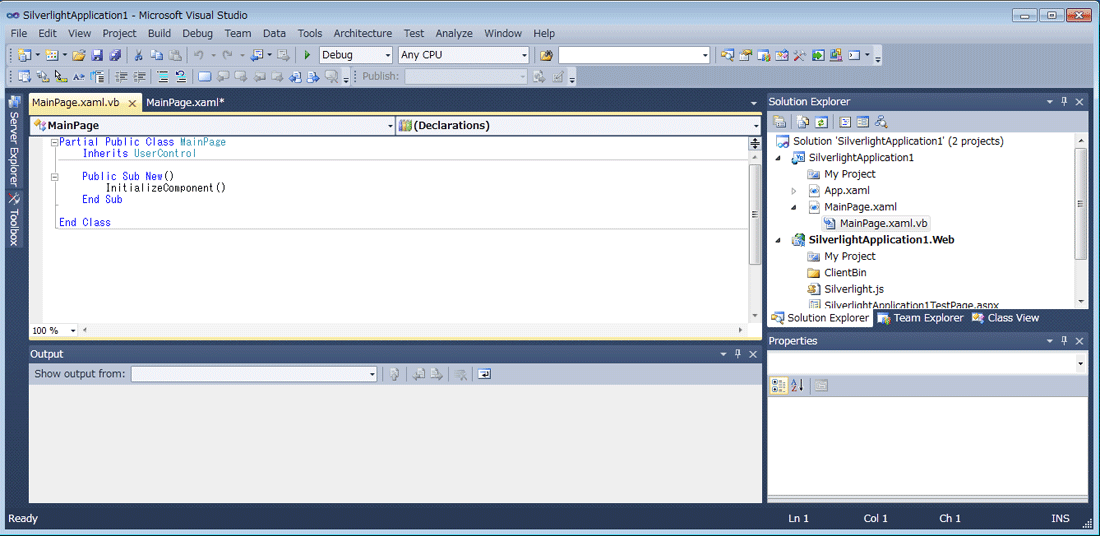Expand the App.xaml tree node

794,191
